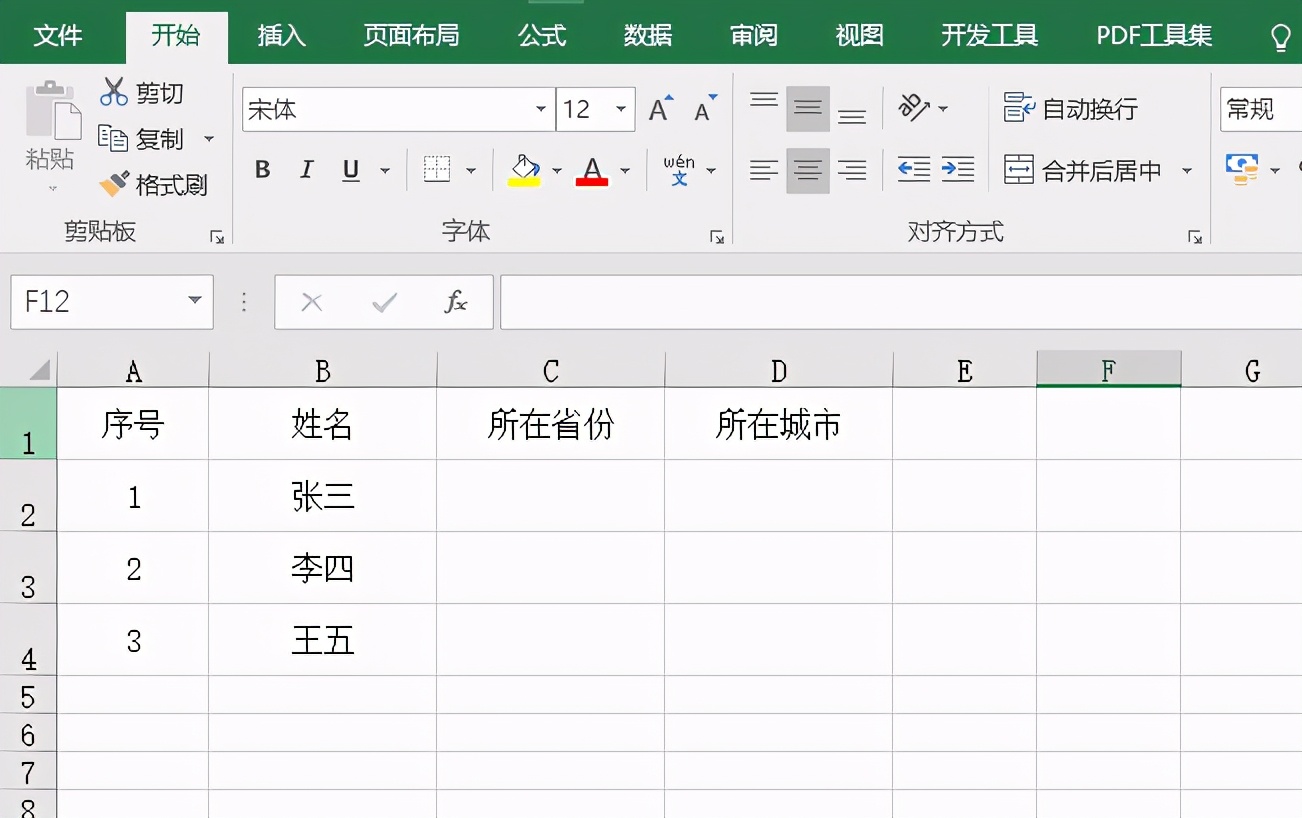Align text right
Viewport: 1302px width, 818px height.
(852, 170)
